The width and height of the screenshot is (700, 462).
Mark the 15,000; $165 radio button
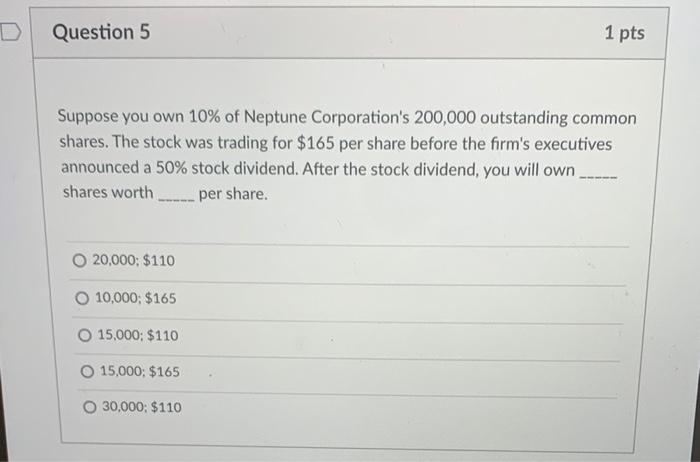coord(86,372)
